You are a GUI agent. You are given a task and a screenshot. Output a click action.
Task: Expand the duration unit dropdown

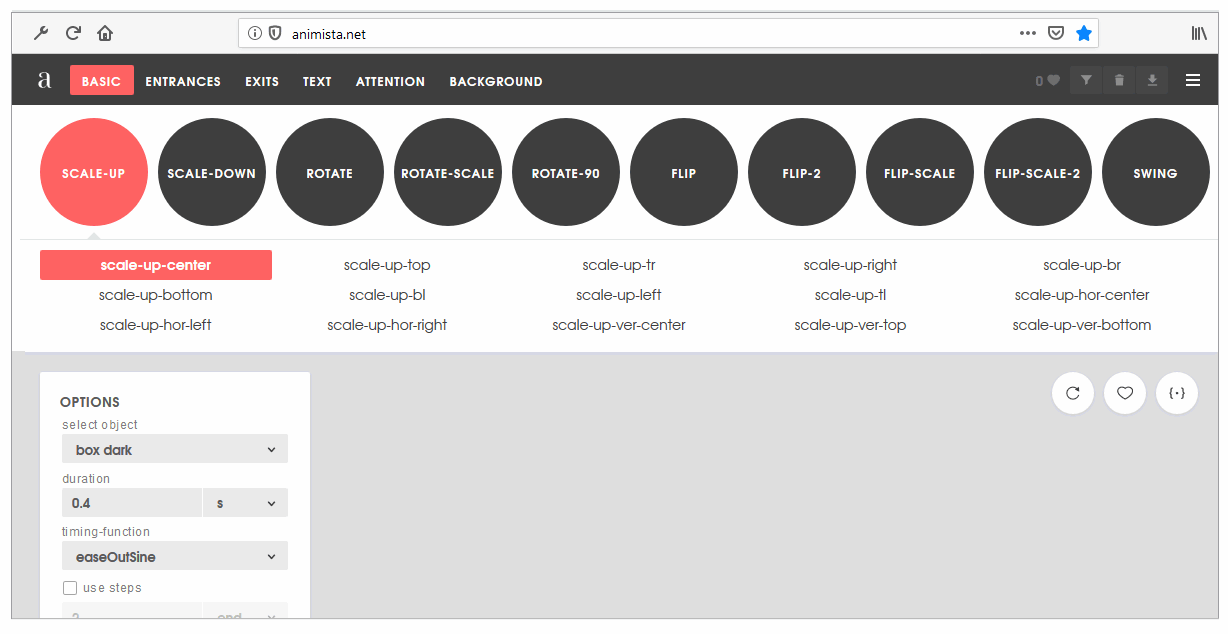point(245,503)
